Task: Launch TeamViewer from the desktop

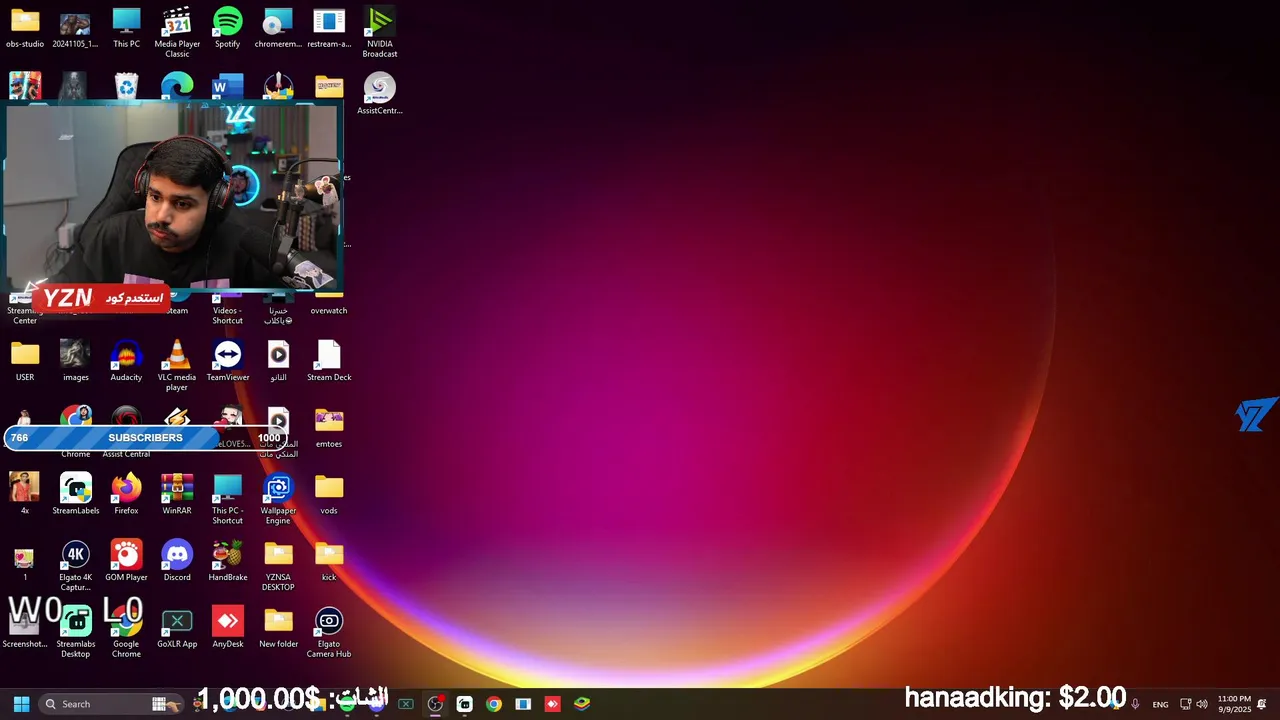Action: click(227, 361)
